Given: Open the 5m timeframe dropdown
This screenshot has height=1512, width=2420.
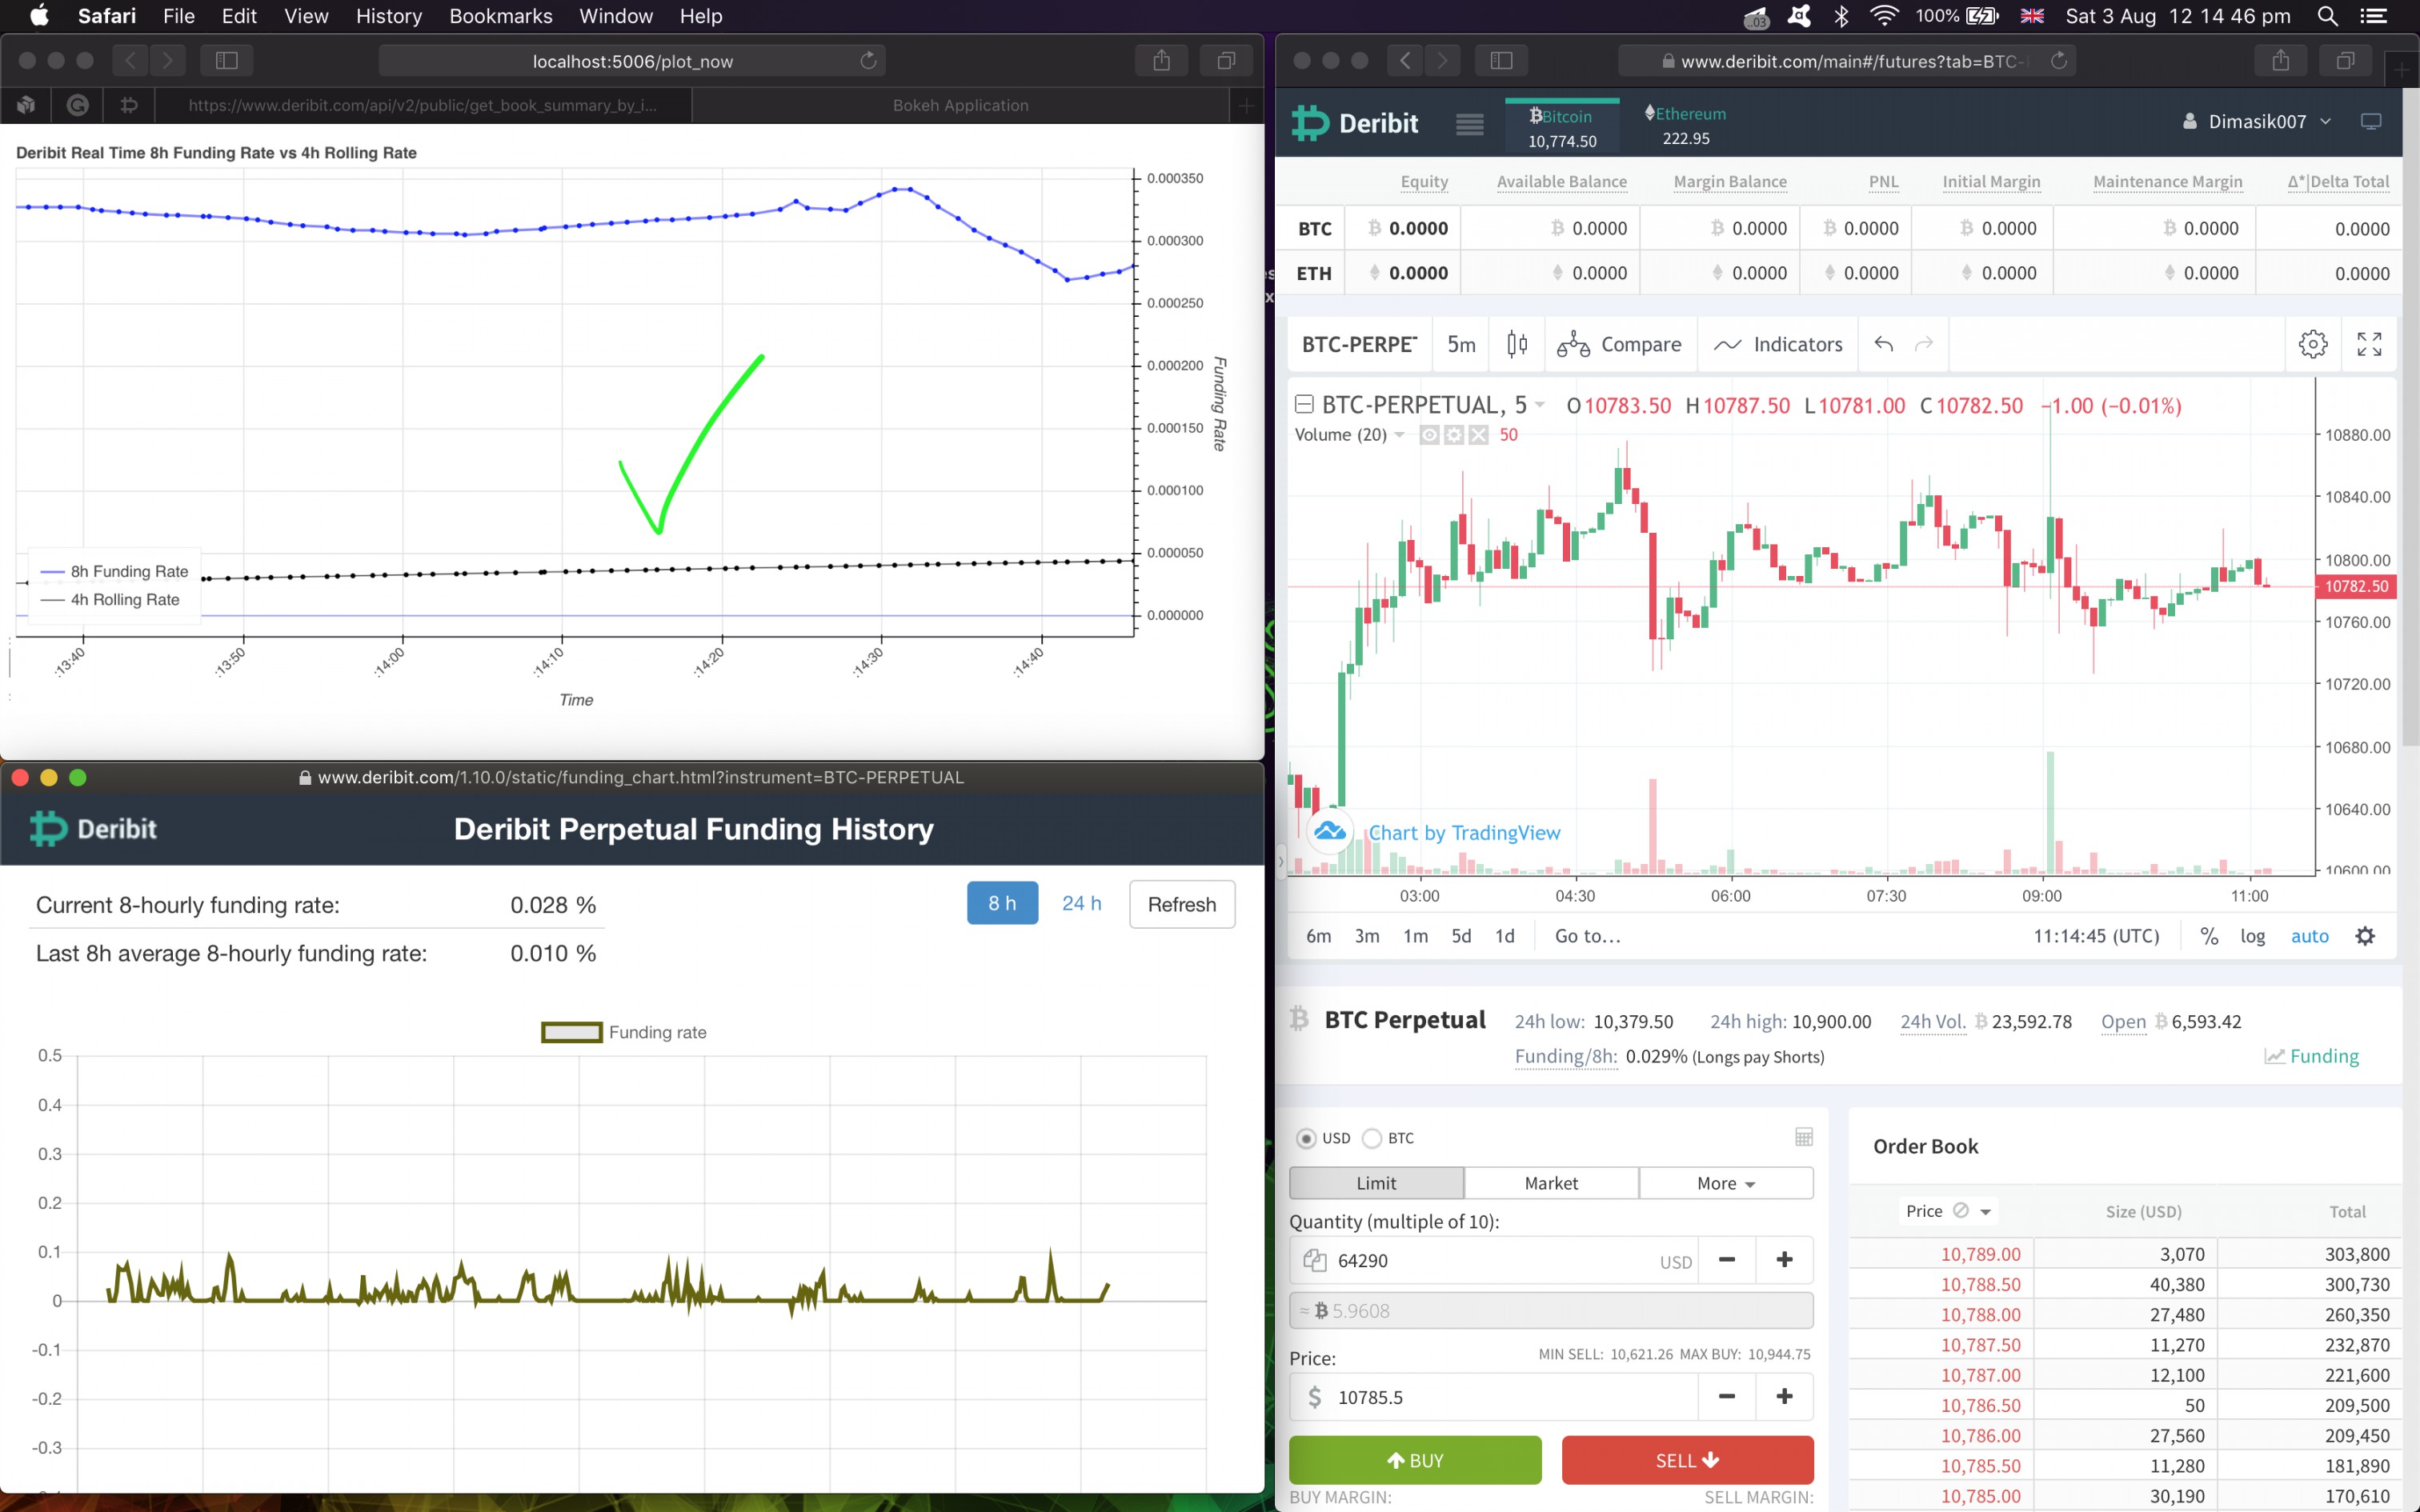Looking at the screenshot, I should click(x=1460, y=344).
